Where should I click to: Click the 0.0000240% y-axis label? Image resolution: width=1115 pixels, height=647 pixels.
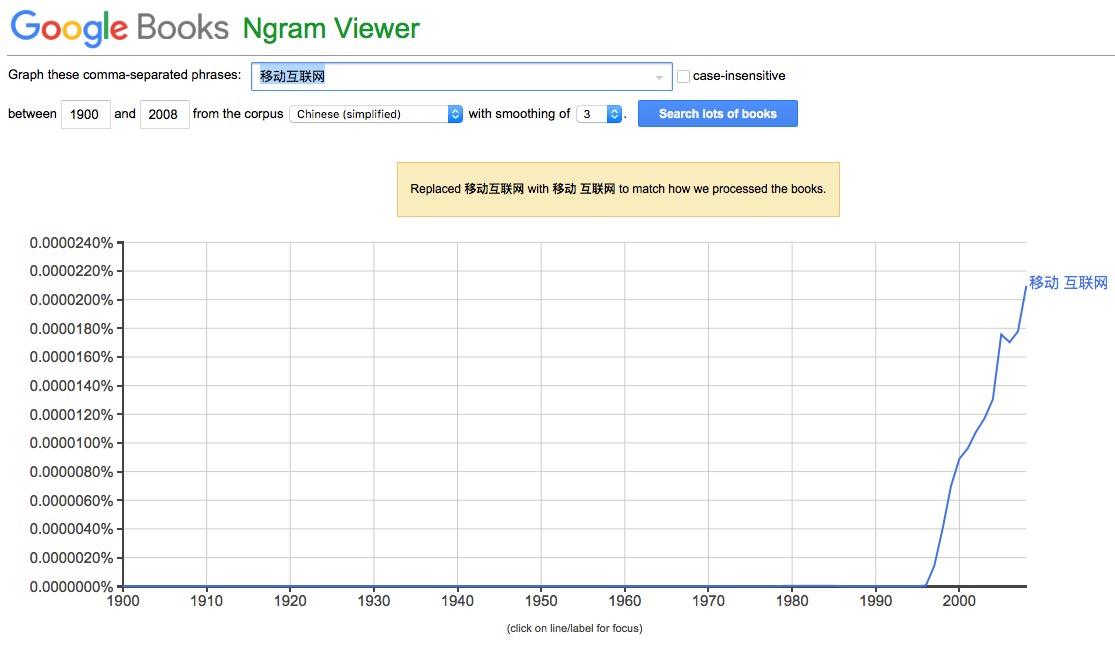71,243
